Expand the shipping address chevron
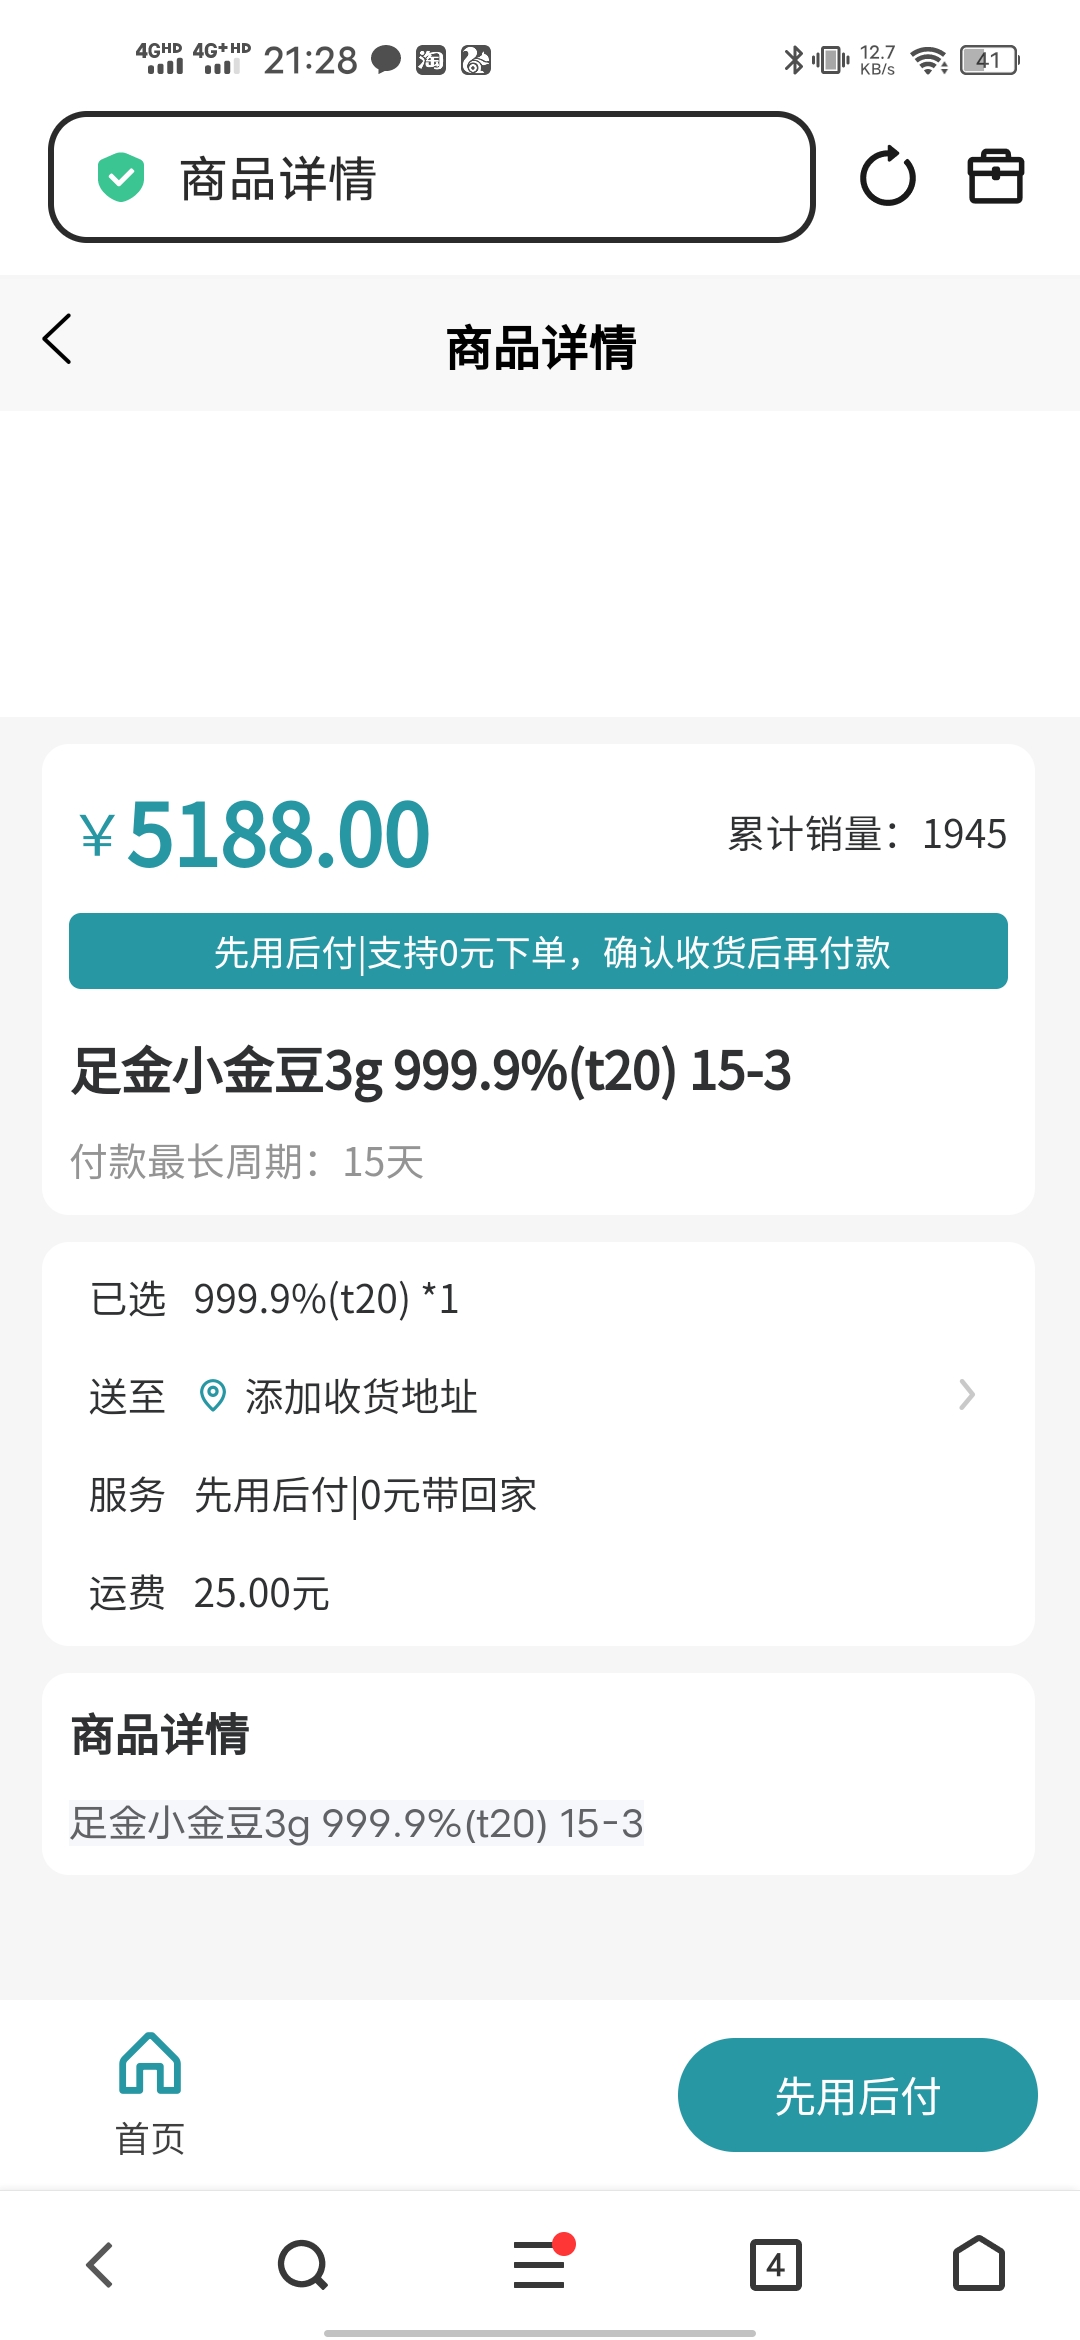The width and height of the screenshot is (1080, 2340). 966,1395
